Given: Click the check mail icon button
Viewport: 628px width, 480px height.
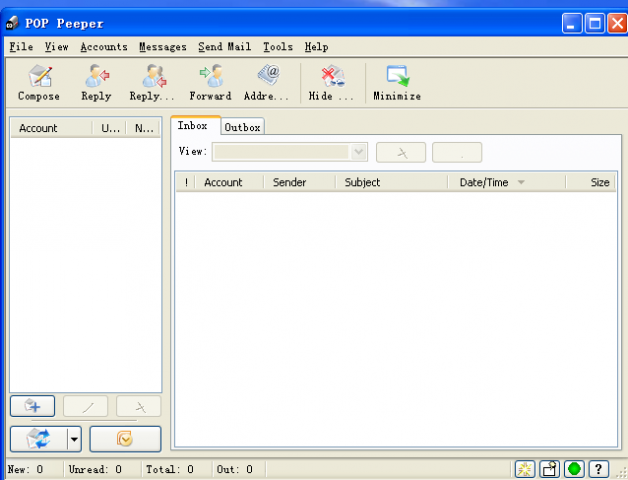Looking at the screenshot, I should (37, 439).
